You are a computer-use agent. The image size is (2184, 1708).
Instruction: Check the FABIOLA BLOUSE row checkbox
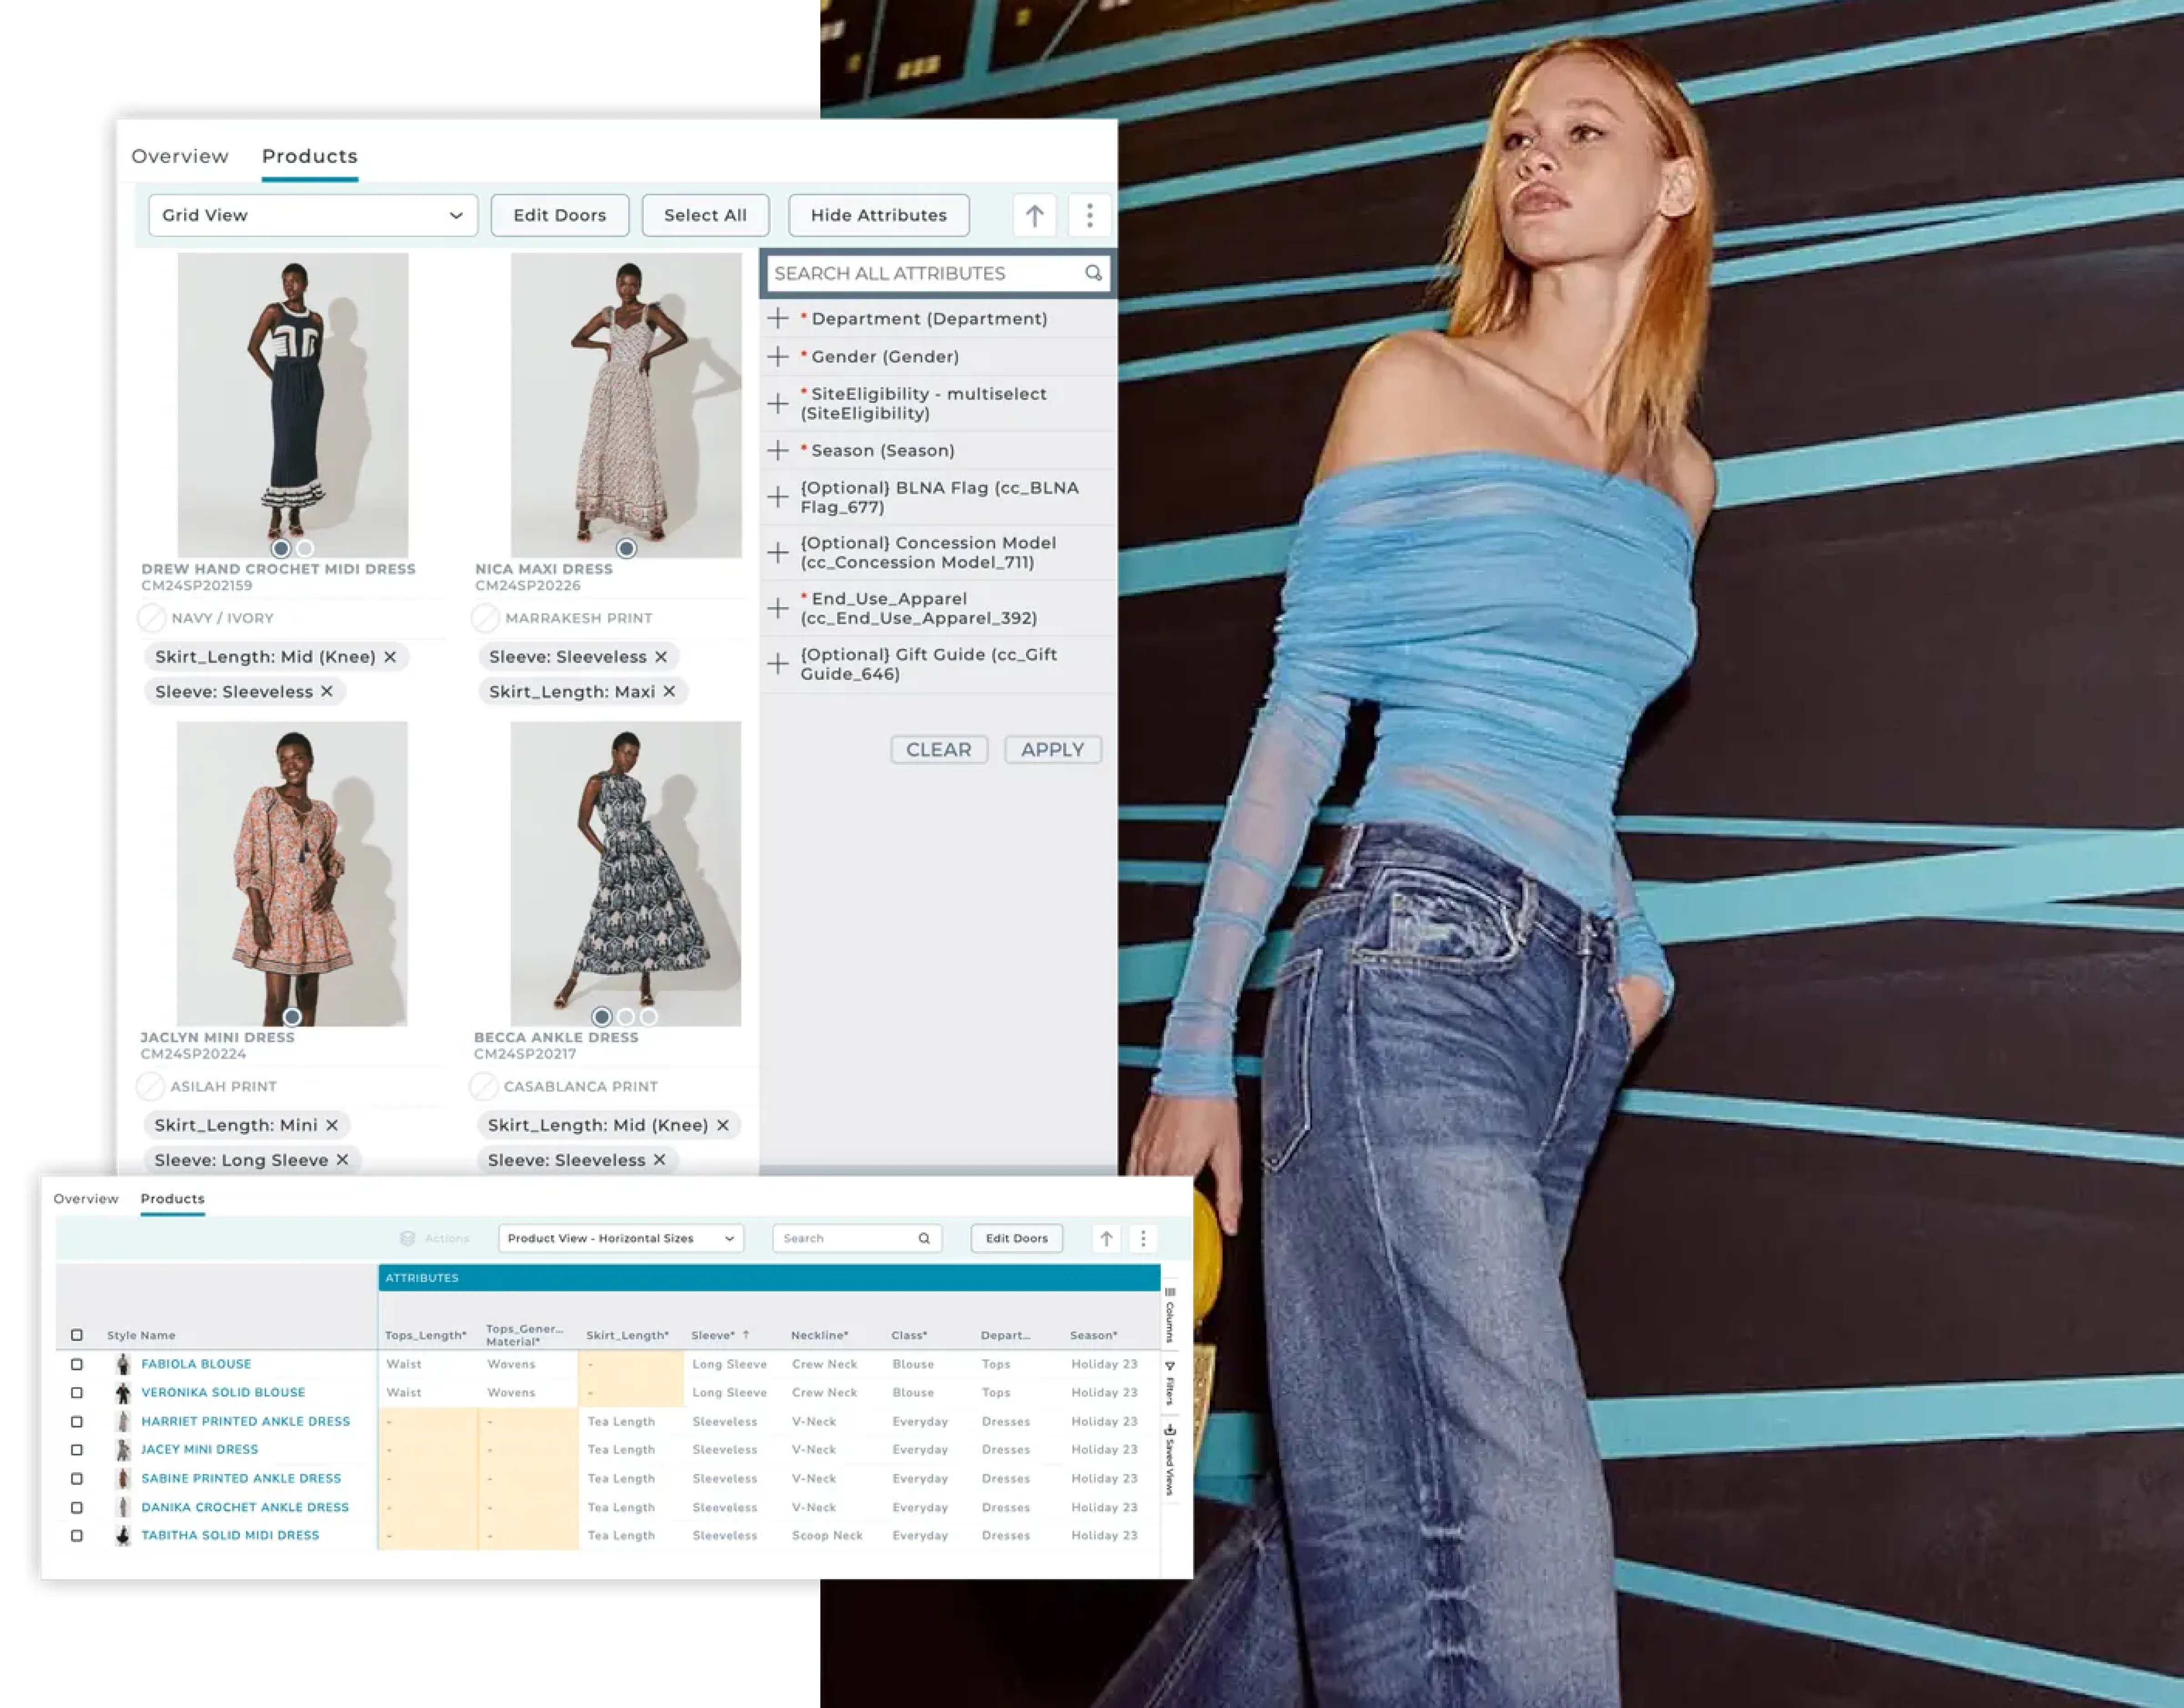pos(77,1364)
